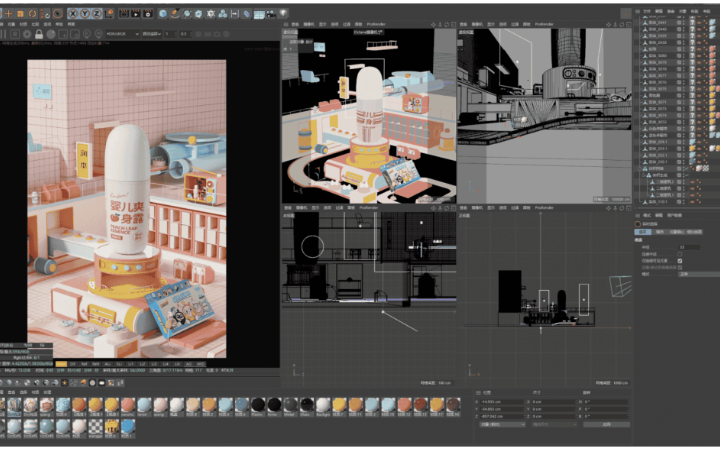720x450 pixels.
Task: Click the Render View clapboard icon
Action: (124, 14)
